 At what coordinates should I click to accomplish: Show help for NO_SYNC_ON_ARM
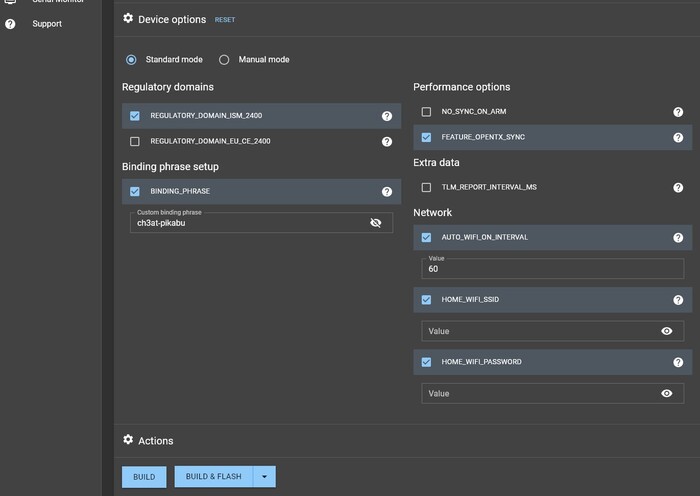point(678,112)
